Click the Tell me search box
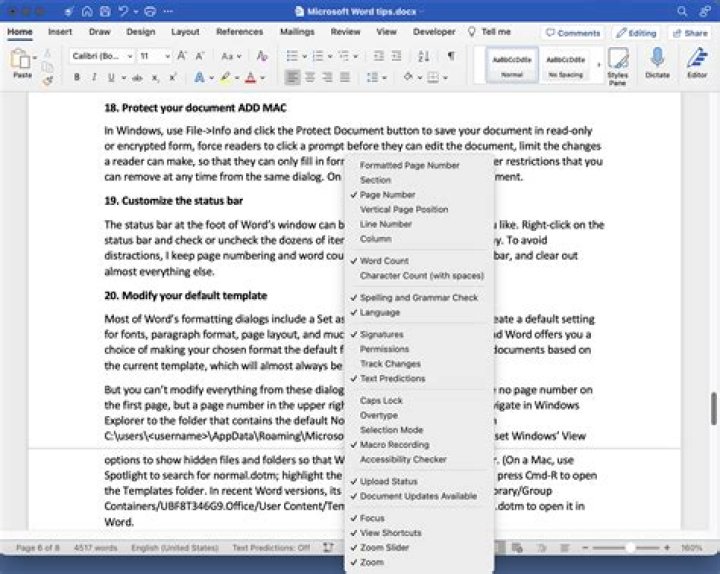The width and height of the screenshot is (720, 574). 489,32
